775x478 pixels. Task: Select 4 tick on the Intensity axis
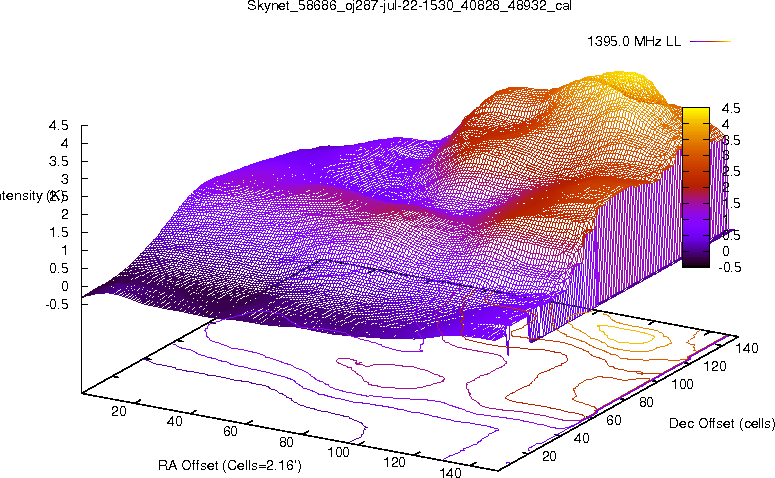coord(64,143)
